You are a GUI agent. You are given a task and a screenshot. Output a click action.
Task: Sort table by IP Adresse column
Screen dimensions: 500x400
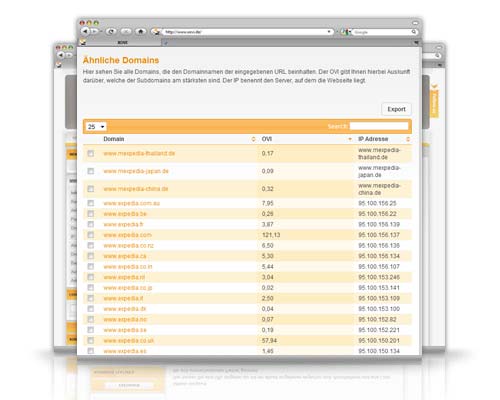373,139
